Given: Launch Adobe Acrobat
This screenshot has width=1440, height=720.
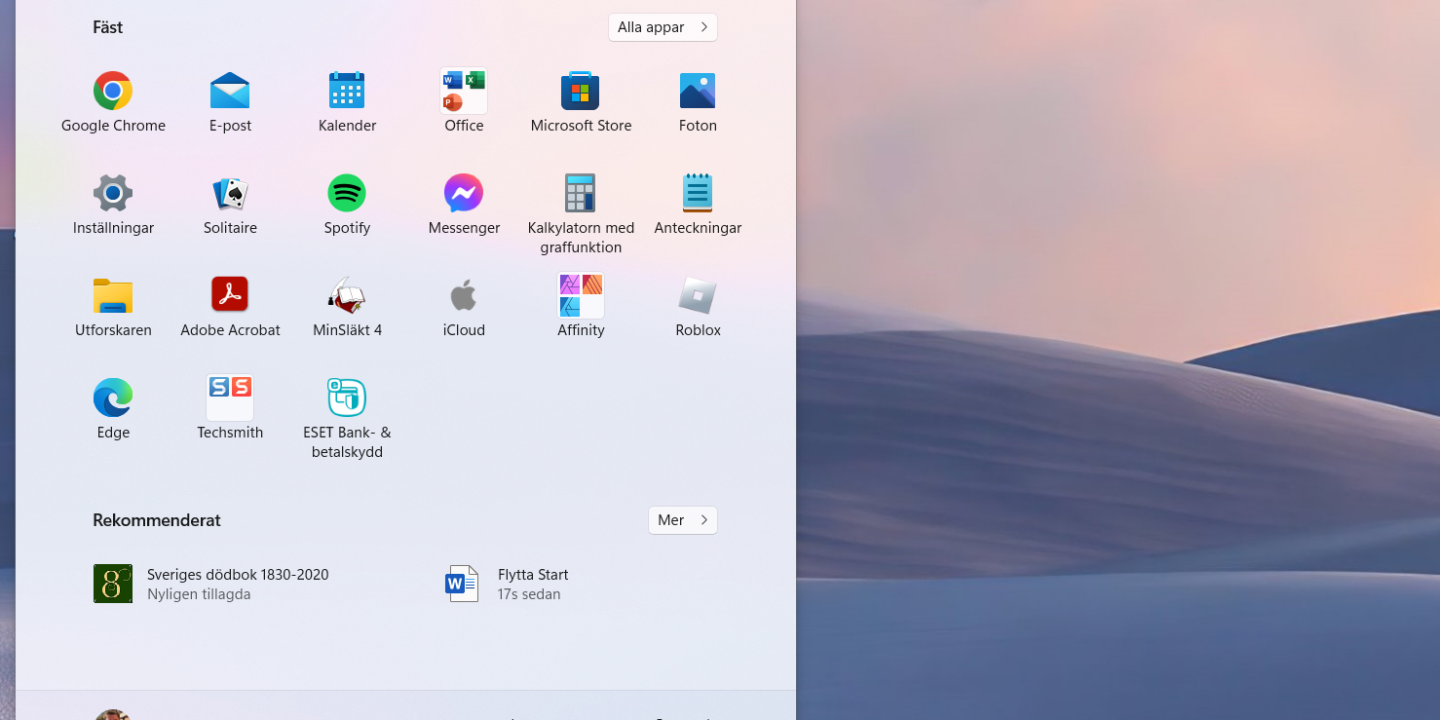Looking at the screenshot, I should pyautogui.click(x=230, y=306).
